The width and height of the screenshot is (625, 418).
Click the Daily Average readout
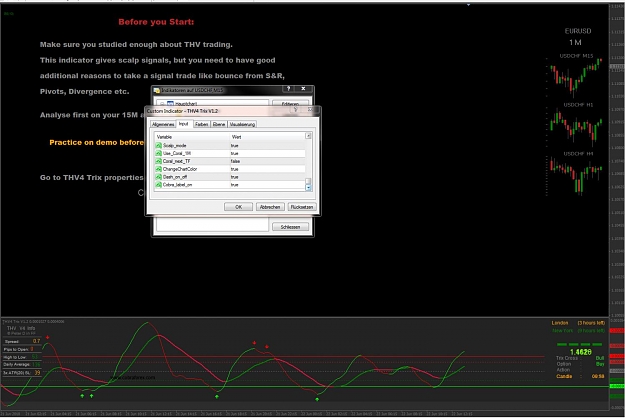coord(22,364)
